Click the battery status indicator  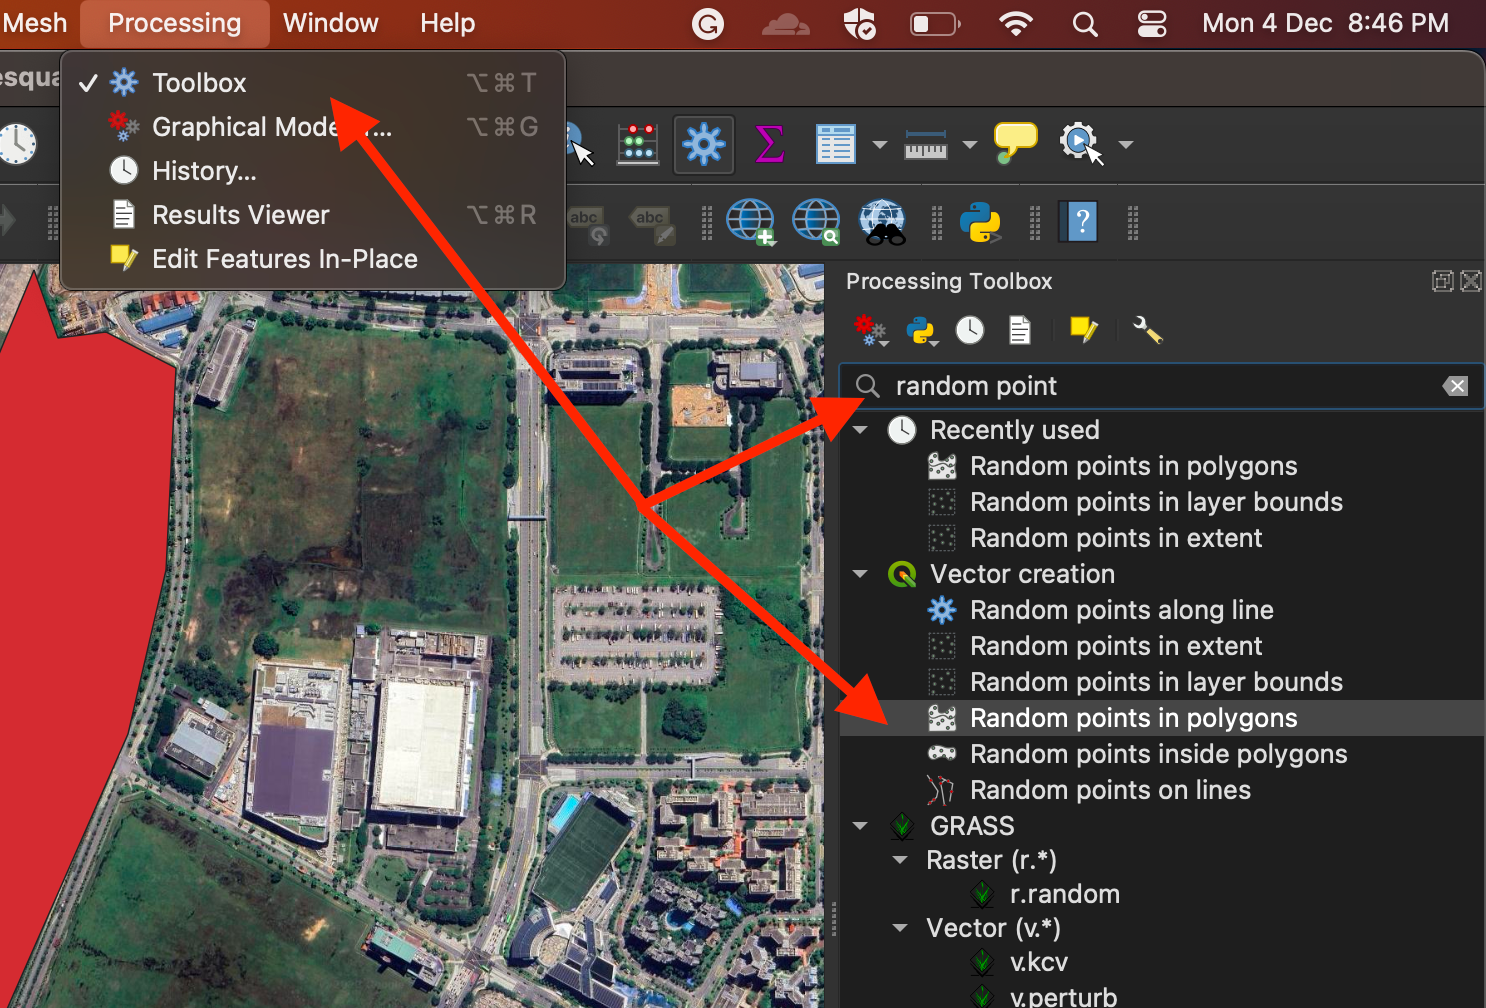934,23
